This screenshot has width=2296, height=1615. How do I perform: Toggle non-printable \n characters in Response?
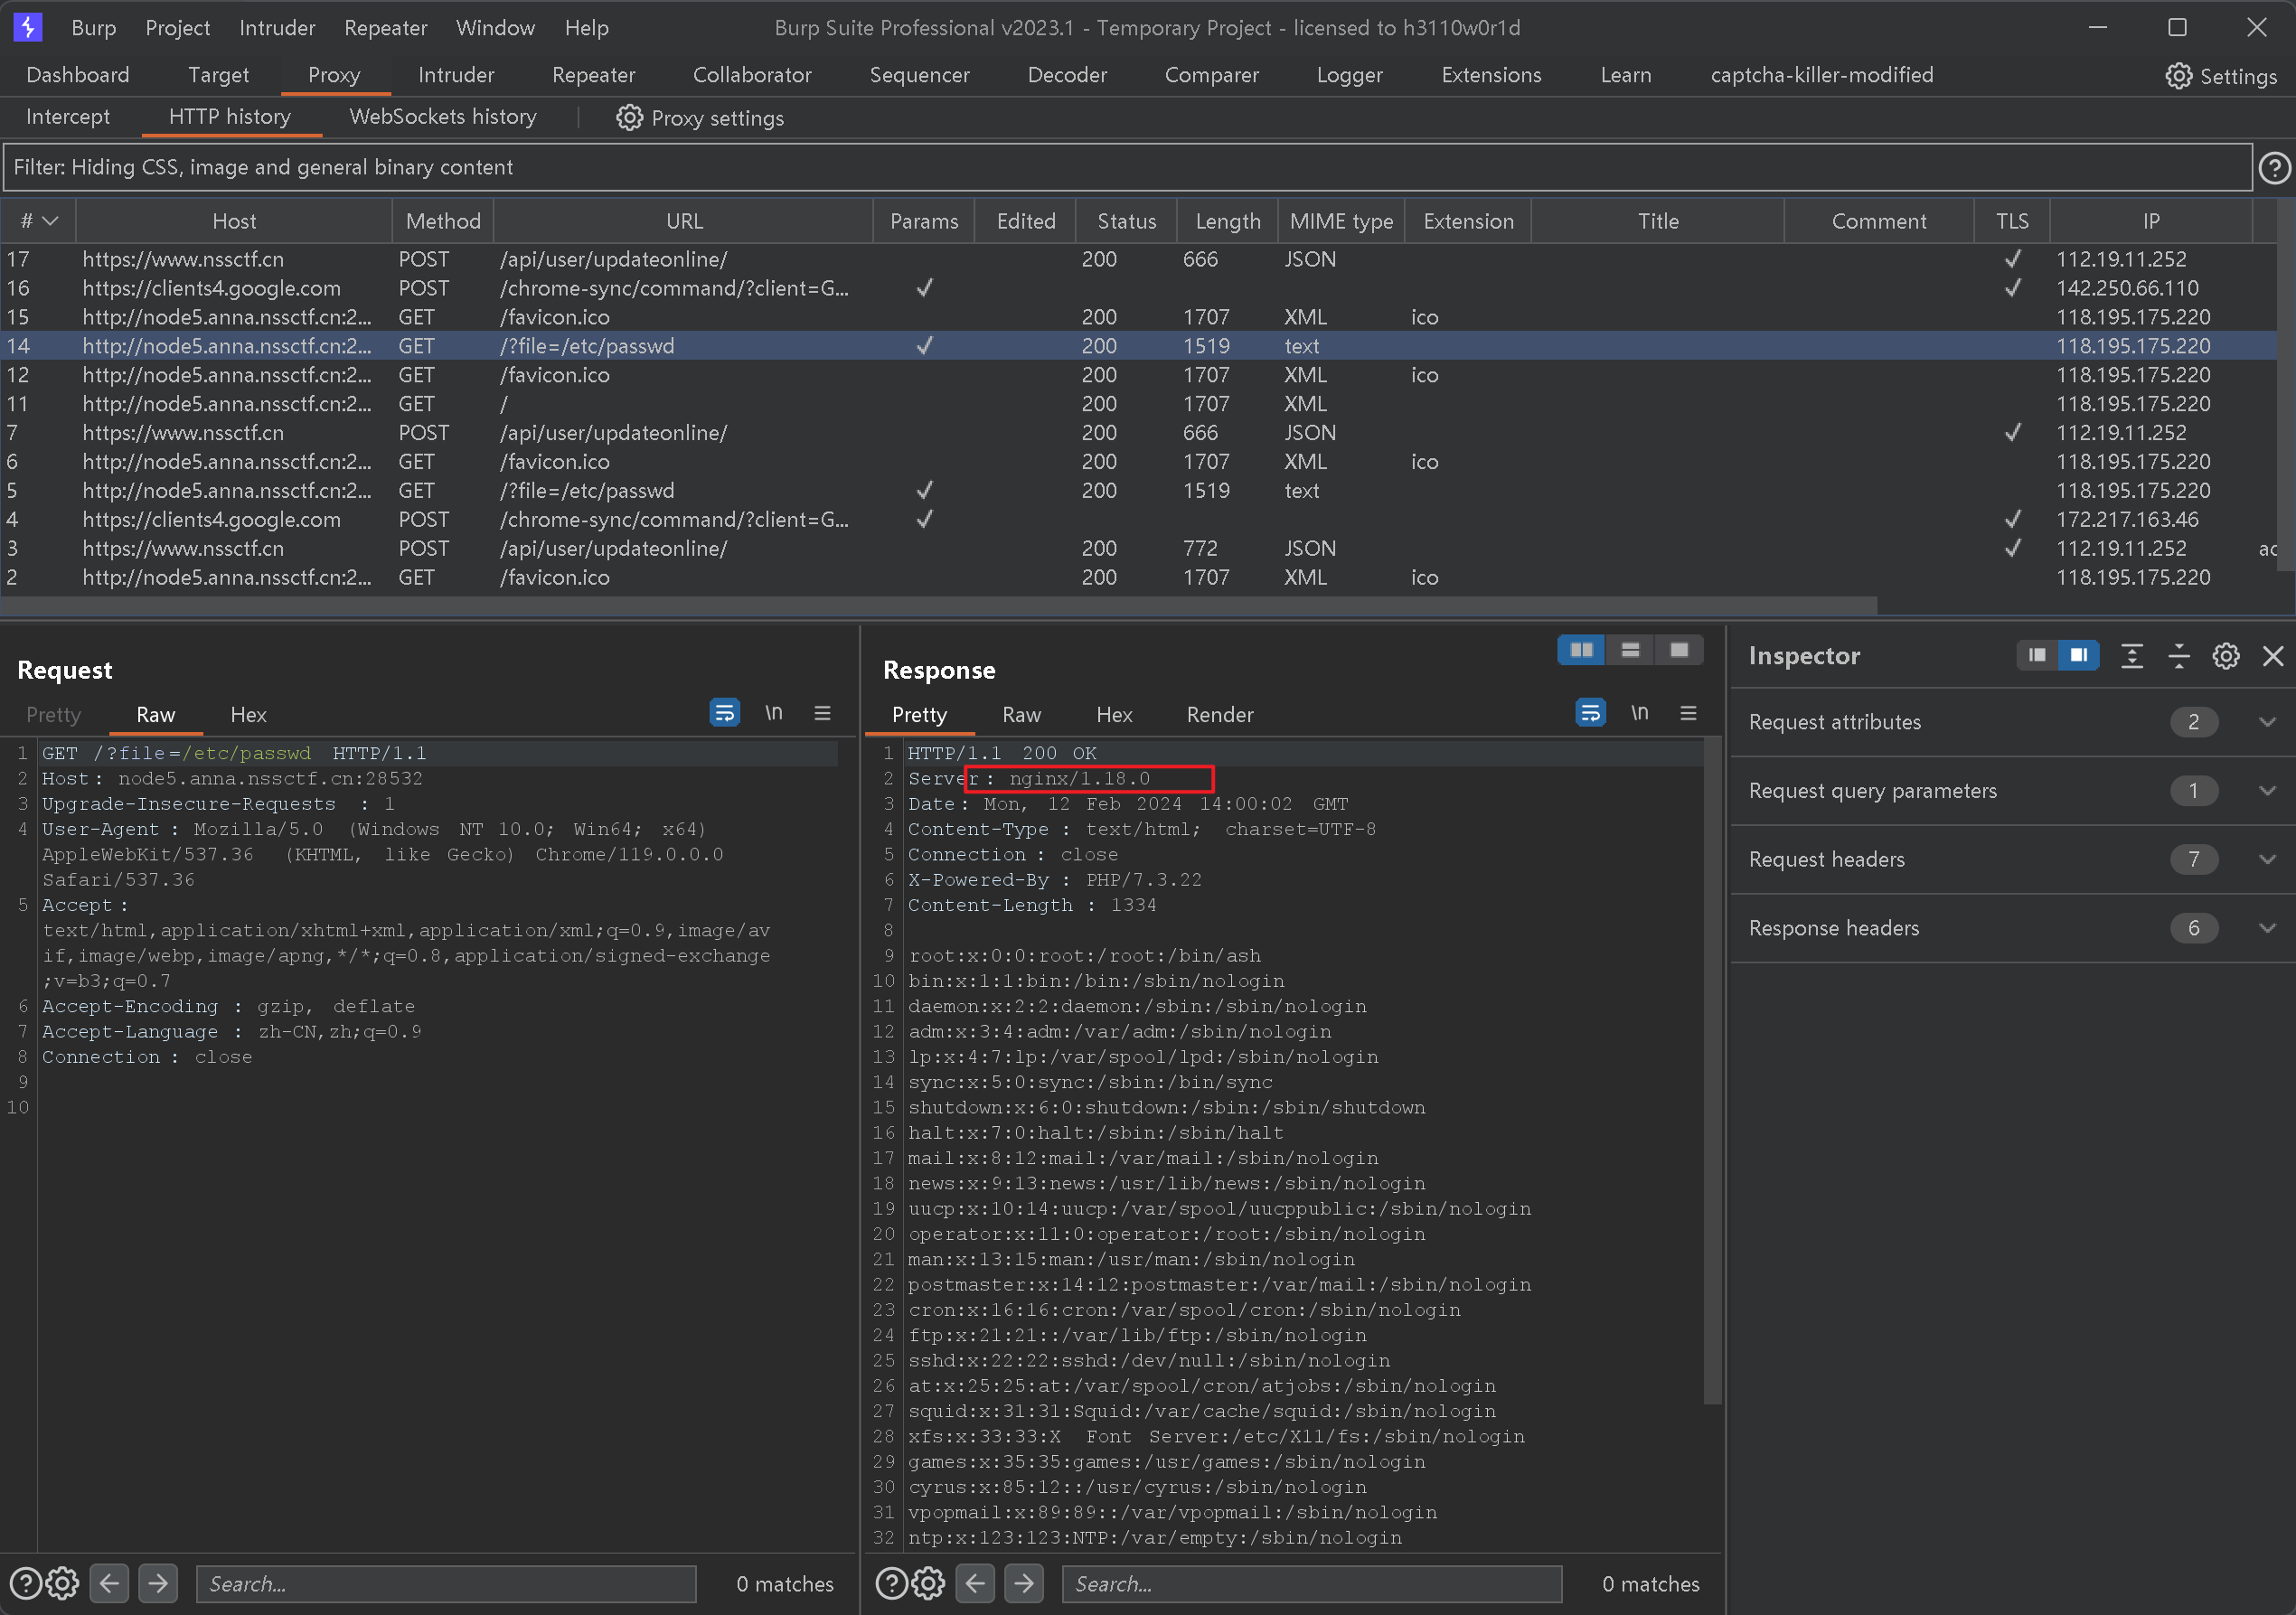1639,713
